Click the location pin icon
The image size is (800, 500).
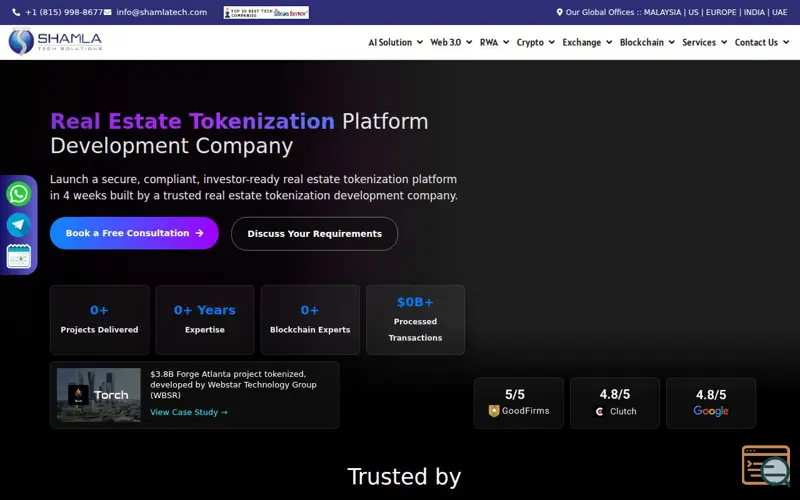[x=559, y=12]
